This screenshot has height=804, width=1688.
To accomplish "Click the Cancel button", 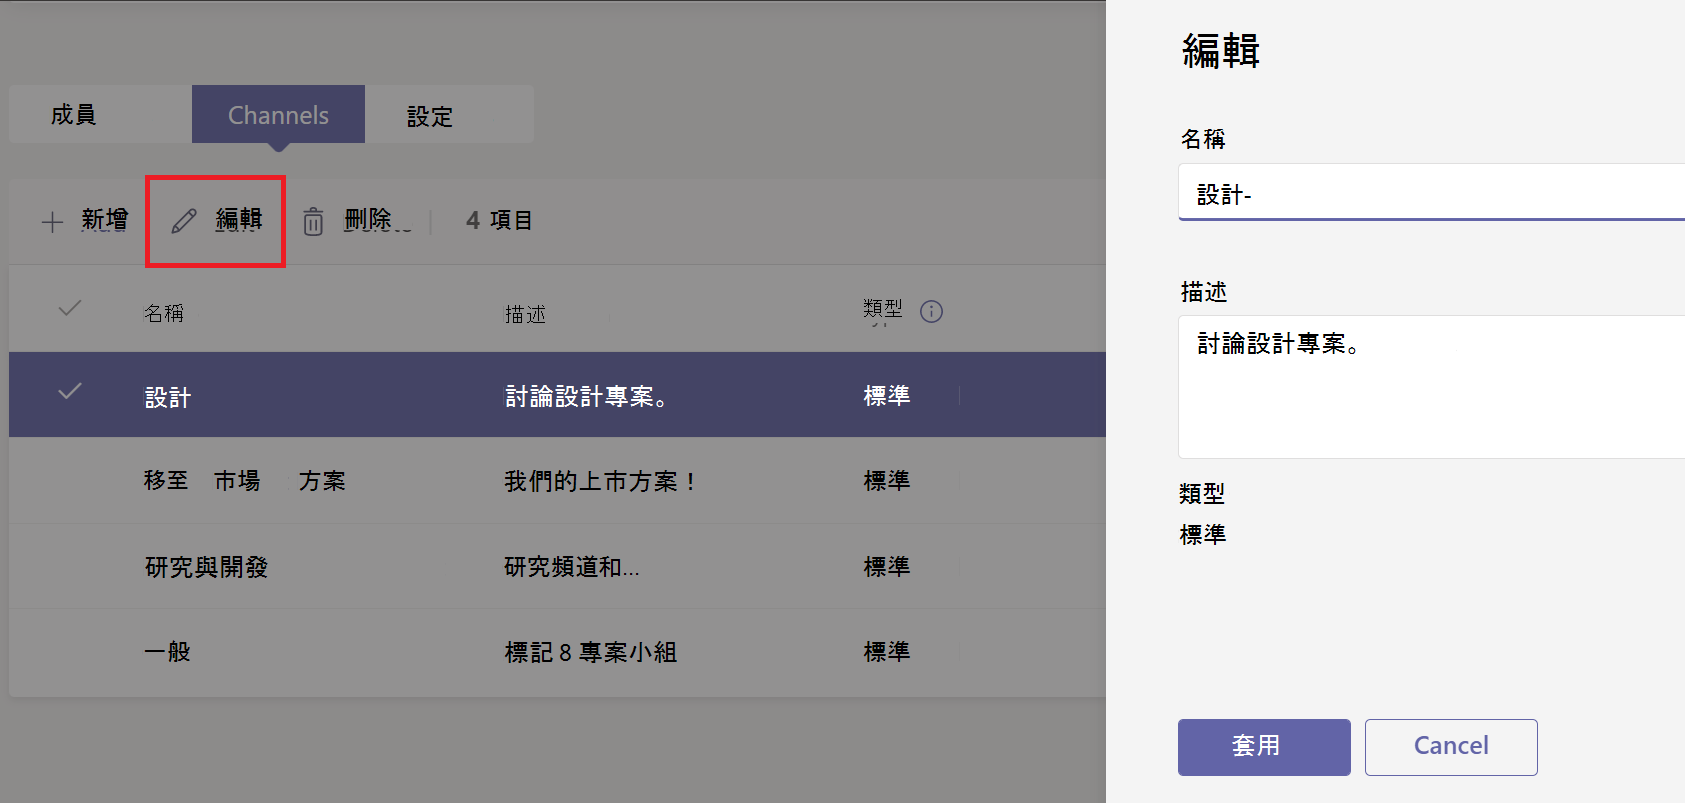I will click(1451, 747).
